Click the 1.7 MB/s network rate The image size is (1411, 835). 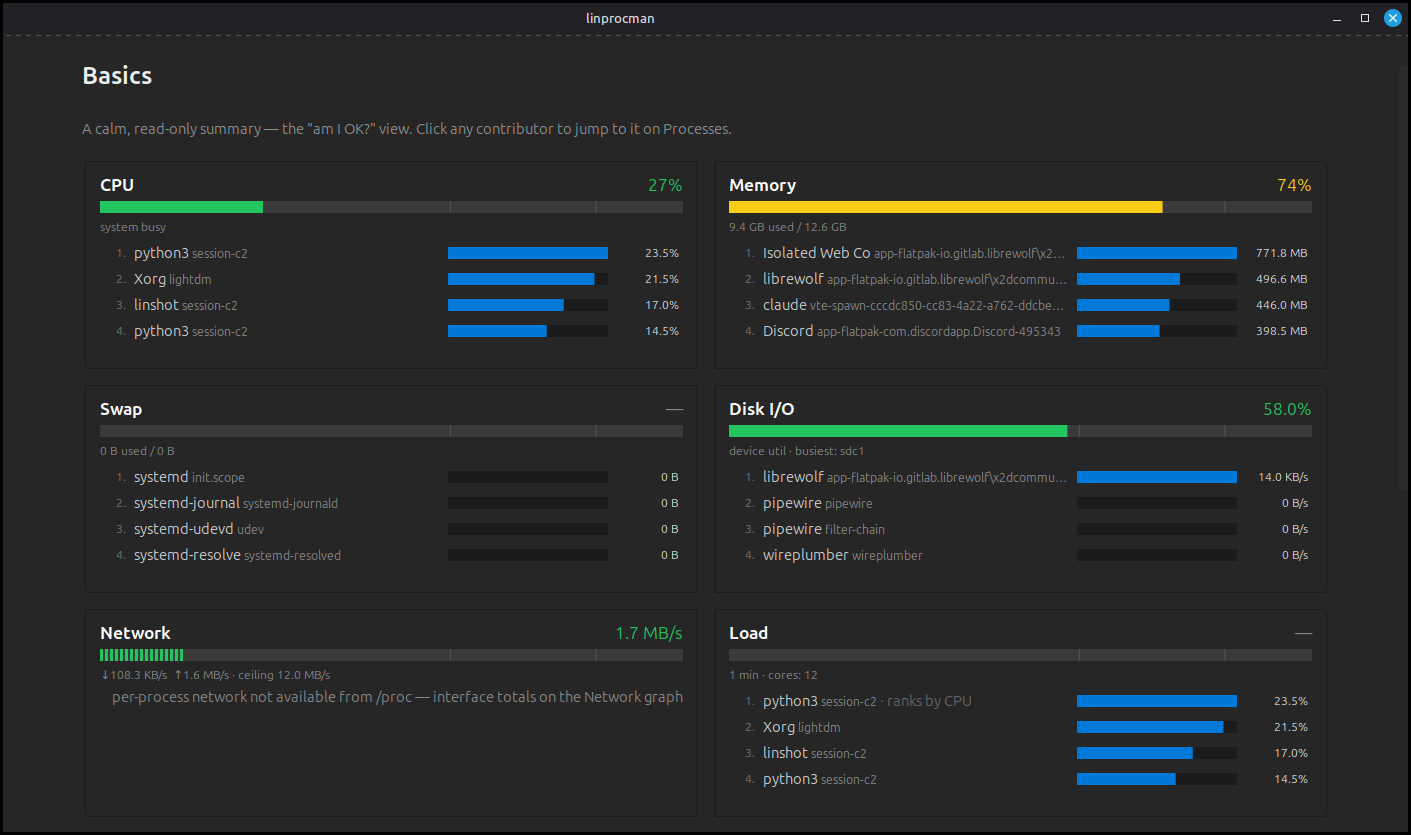(x=649, y=633)
